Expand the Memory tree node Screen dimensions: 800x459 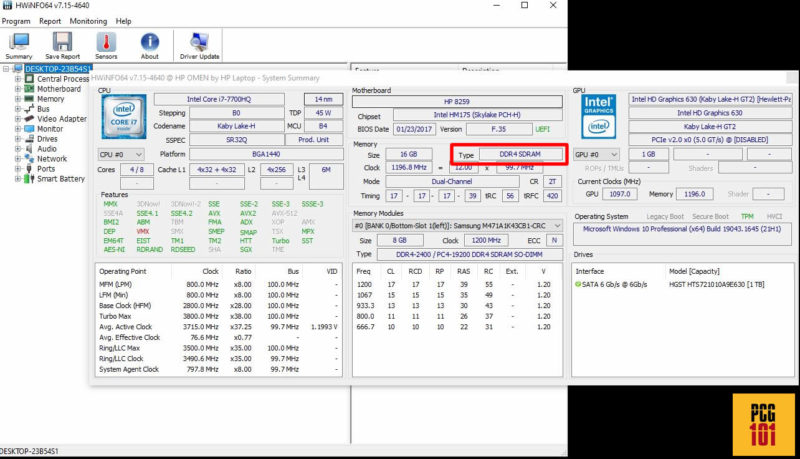[x=18, y=99]
